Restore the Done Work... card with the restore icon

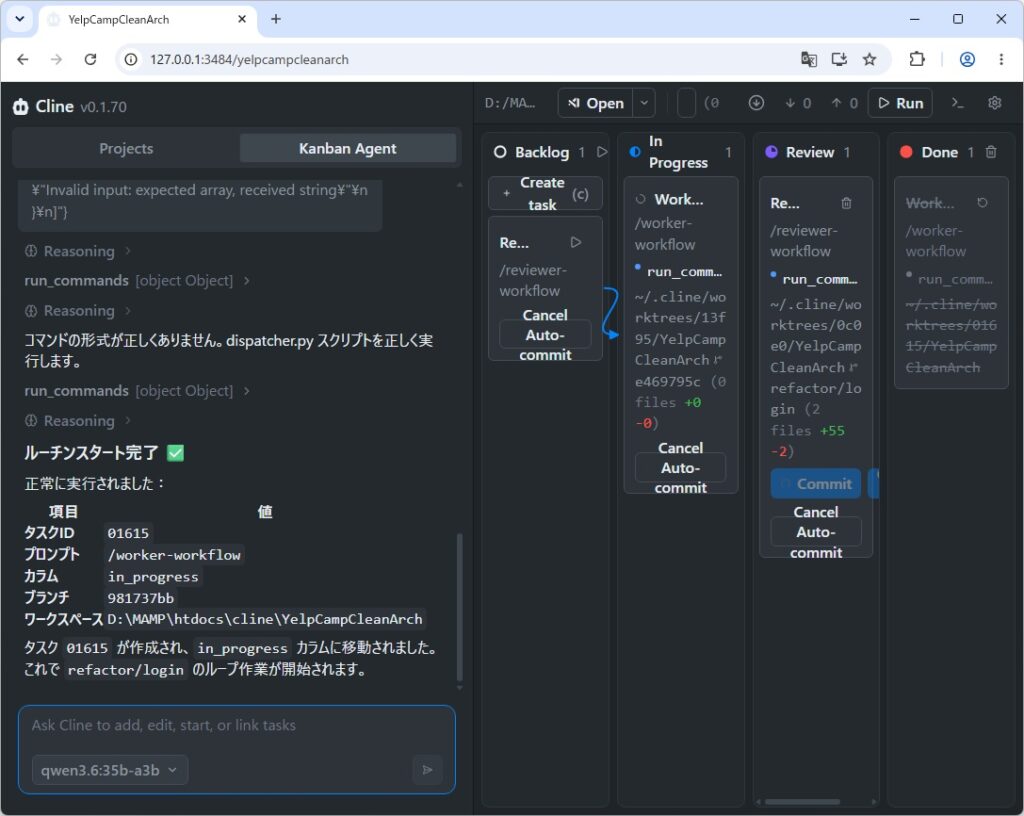(x=982, y=203)
